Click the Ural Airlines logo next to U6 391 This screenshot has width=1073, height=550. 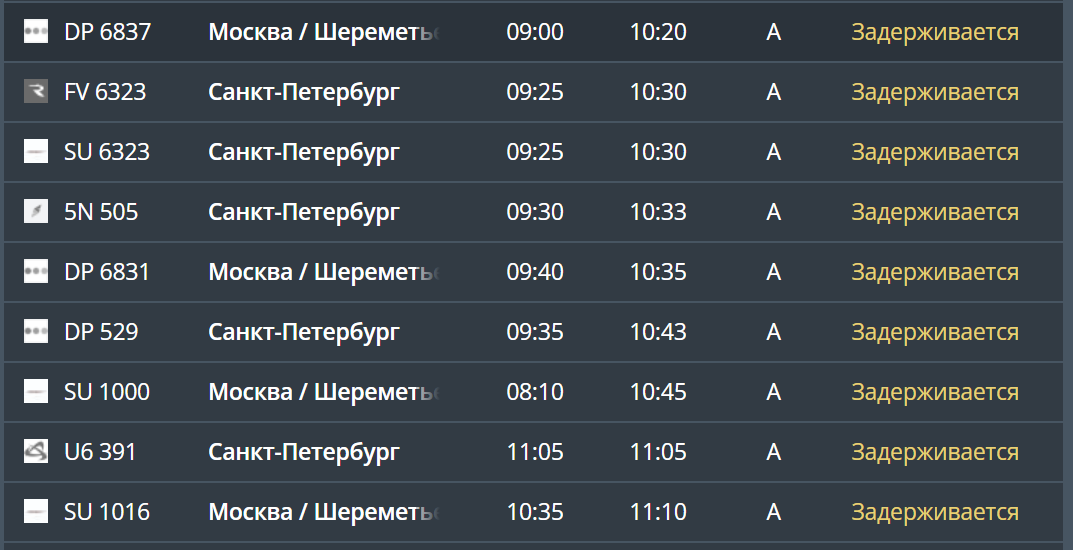[36, 452]
